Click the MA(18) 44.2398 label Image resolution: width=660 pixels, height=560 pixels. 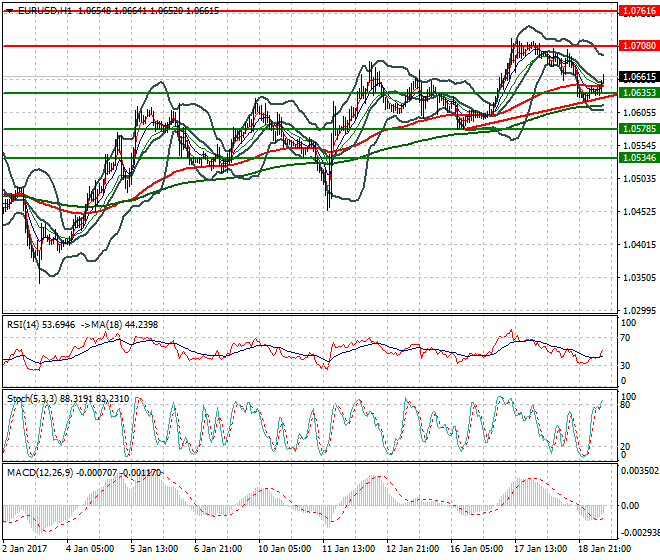click(123, 325)
